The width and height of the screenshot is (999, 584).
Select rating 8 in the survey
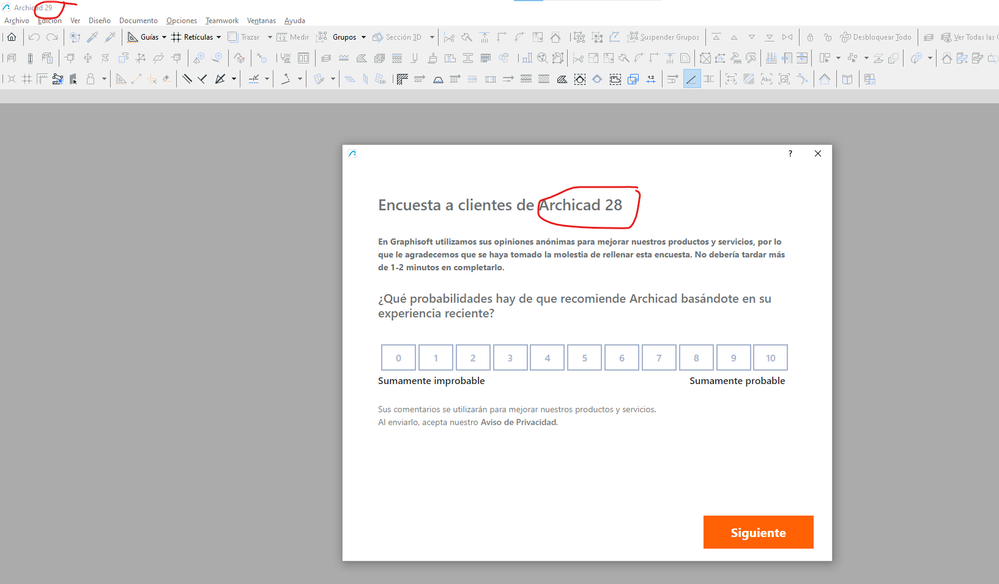coord(696,357)
